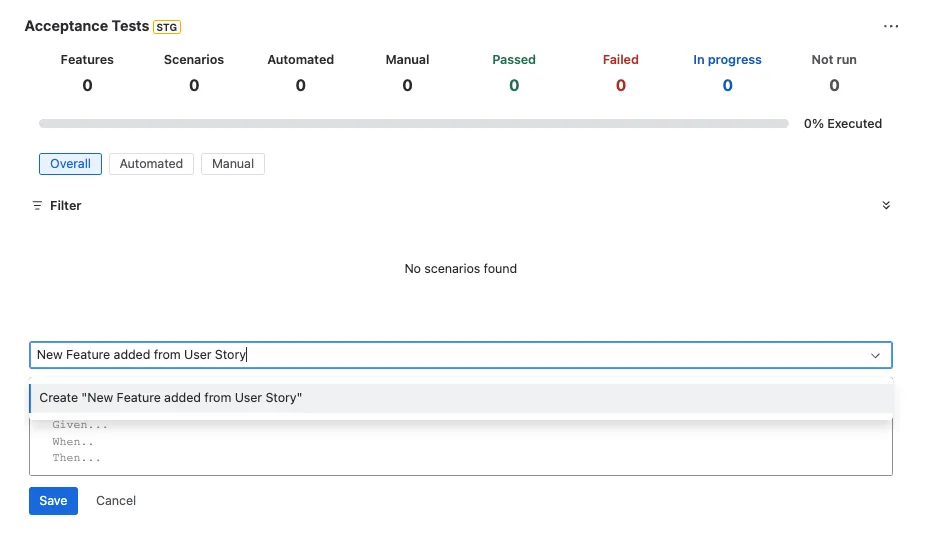Choose Create "New Feature added from User Story" option
Image resolution: width=941 pixels, height=556 pixels.
click(x=461, y=398)
